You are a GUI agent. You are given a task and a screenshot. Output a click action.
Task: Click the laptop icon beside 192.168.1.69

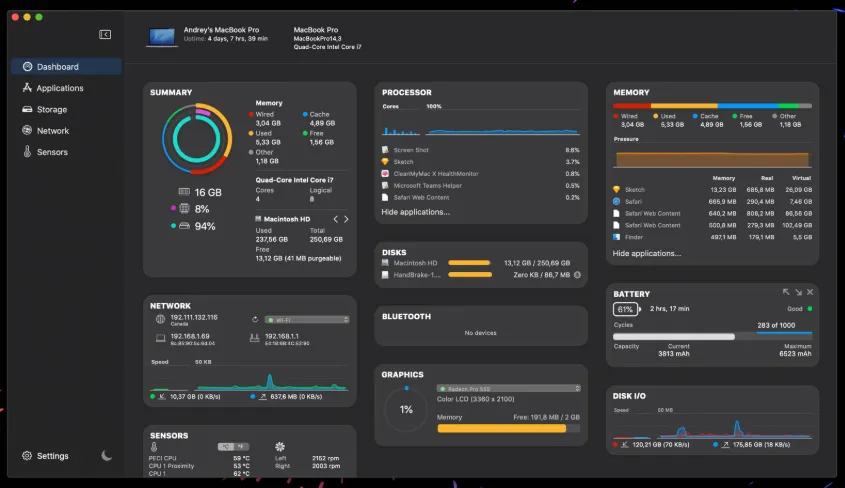point(161,338)
